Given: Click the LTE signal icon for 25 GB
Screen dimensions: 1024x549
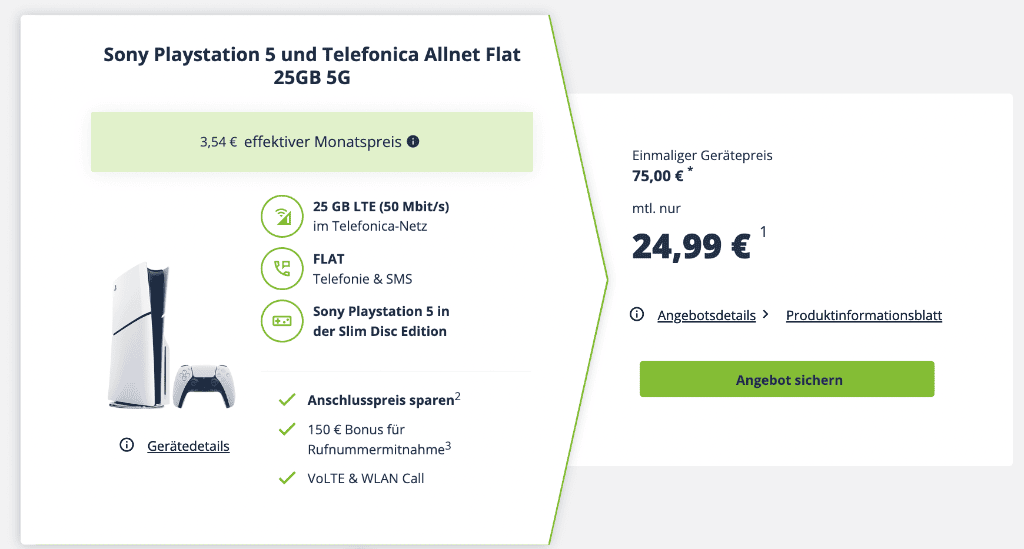Looking at the screenshot, I should (282, 216).
